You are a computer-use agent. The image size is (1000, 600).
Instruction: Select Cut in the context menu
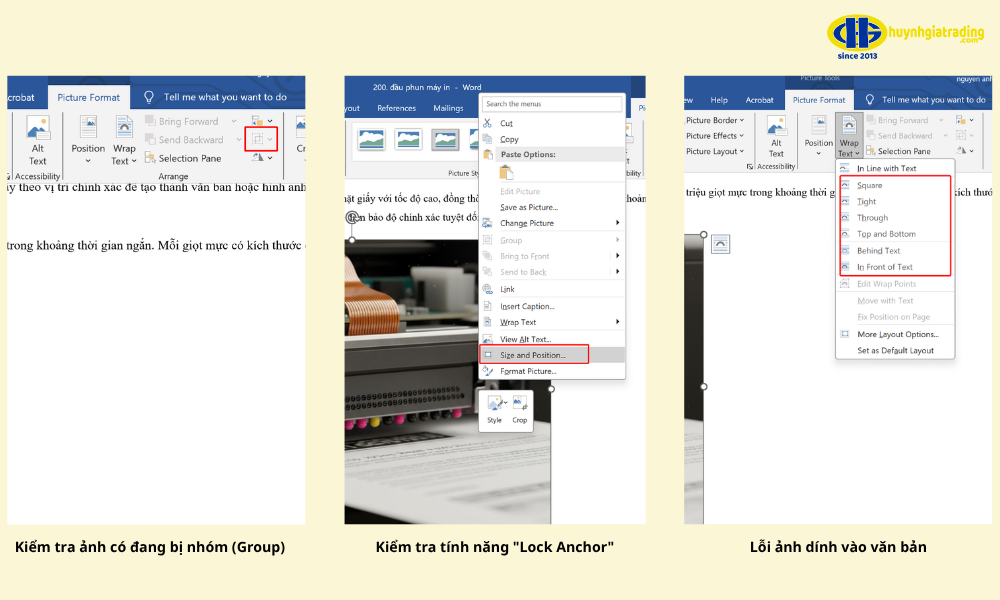[507, 123]
